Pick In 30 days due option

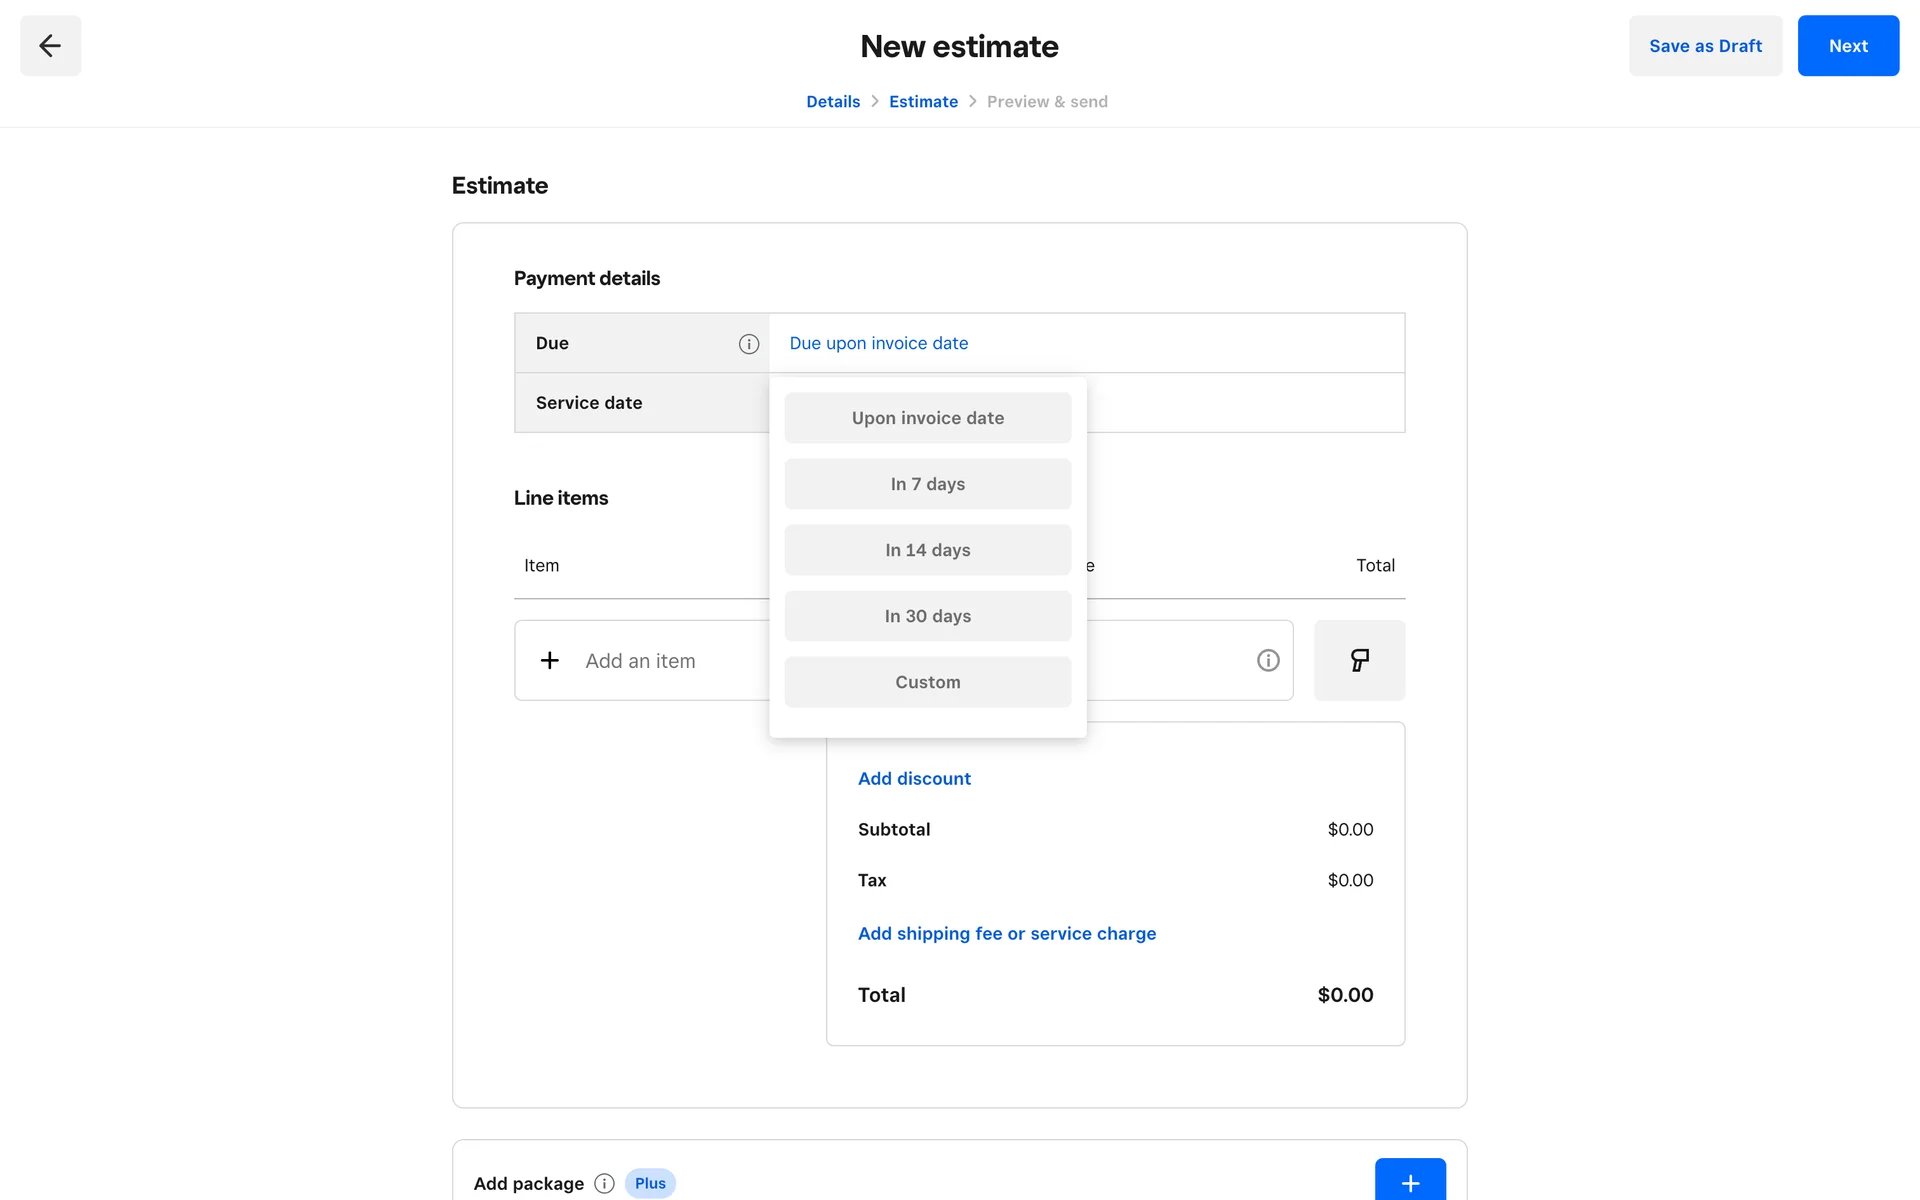point(927,616)
